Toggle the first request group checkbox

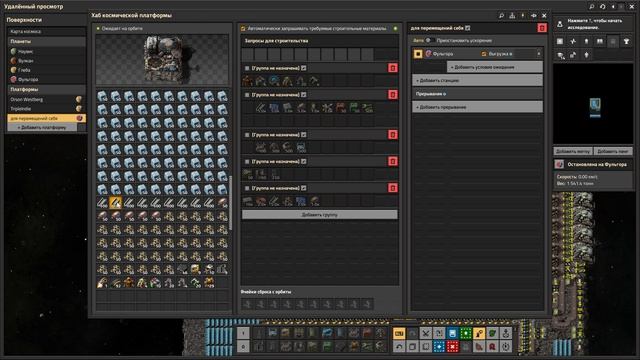247,68
